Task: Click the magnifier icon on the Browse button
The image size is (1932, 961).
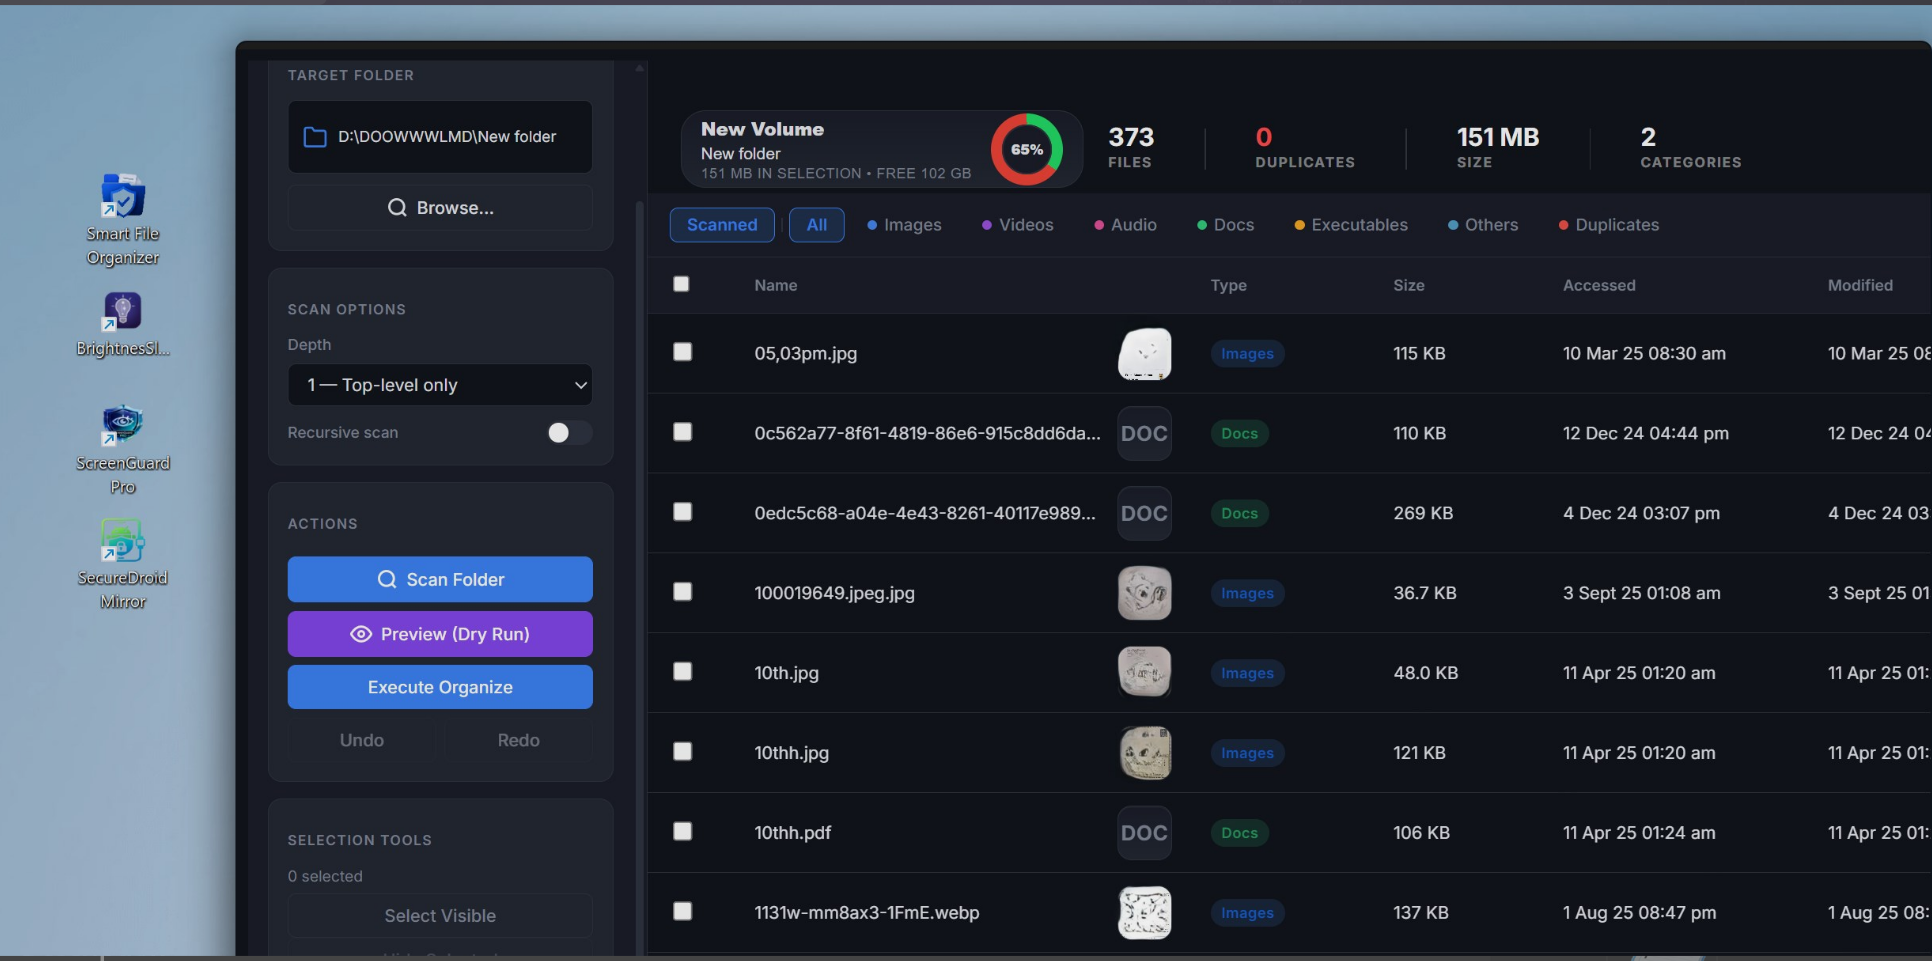Action: (x=397, y=208)
